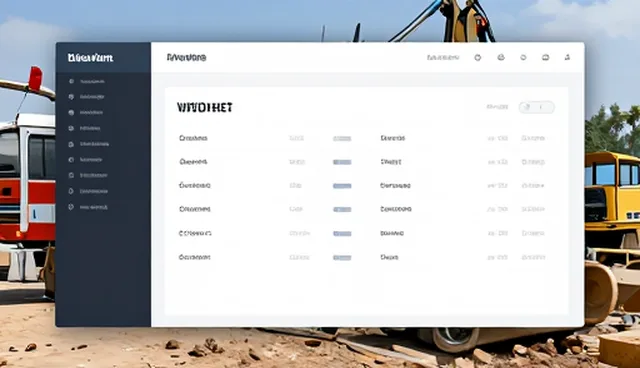Click the bold card heading text

pyautogui.click(x=204, y=108)
